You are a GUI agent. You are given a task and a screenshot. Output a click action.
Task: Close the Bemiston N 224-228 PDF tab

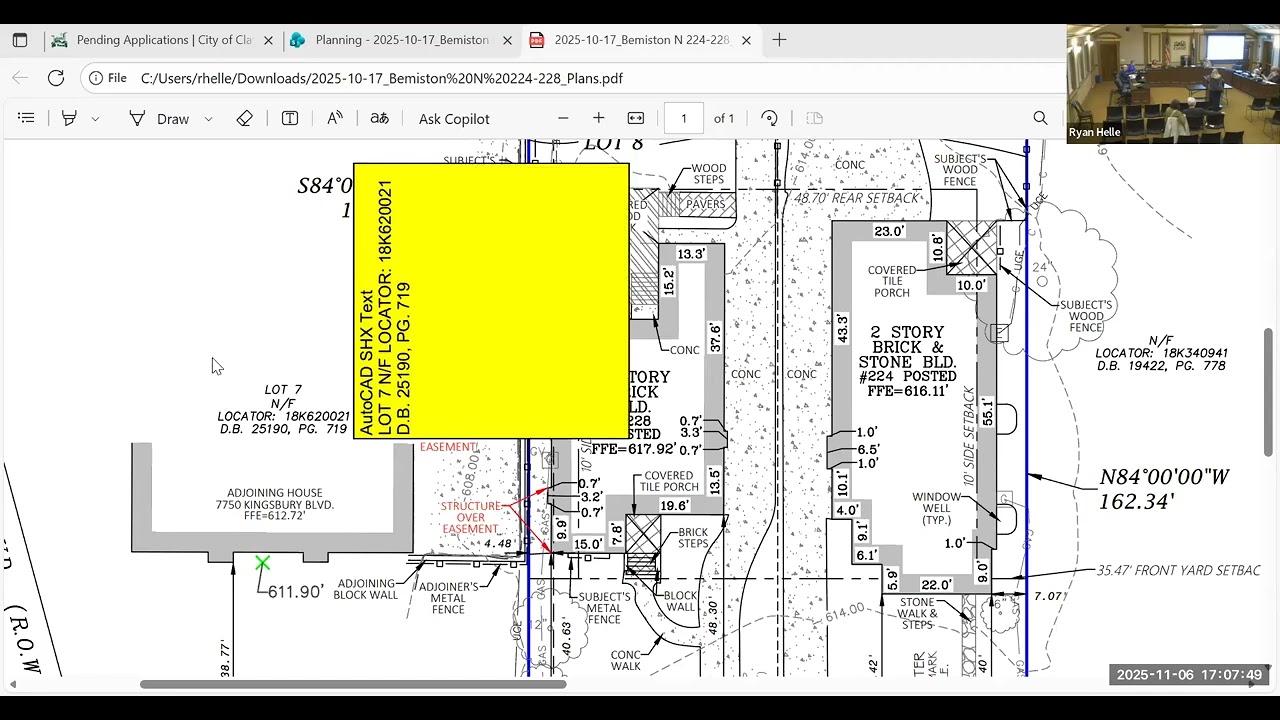(x=746, y=40)
